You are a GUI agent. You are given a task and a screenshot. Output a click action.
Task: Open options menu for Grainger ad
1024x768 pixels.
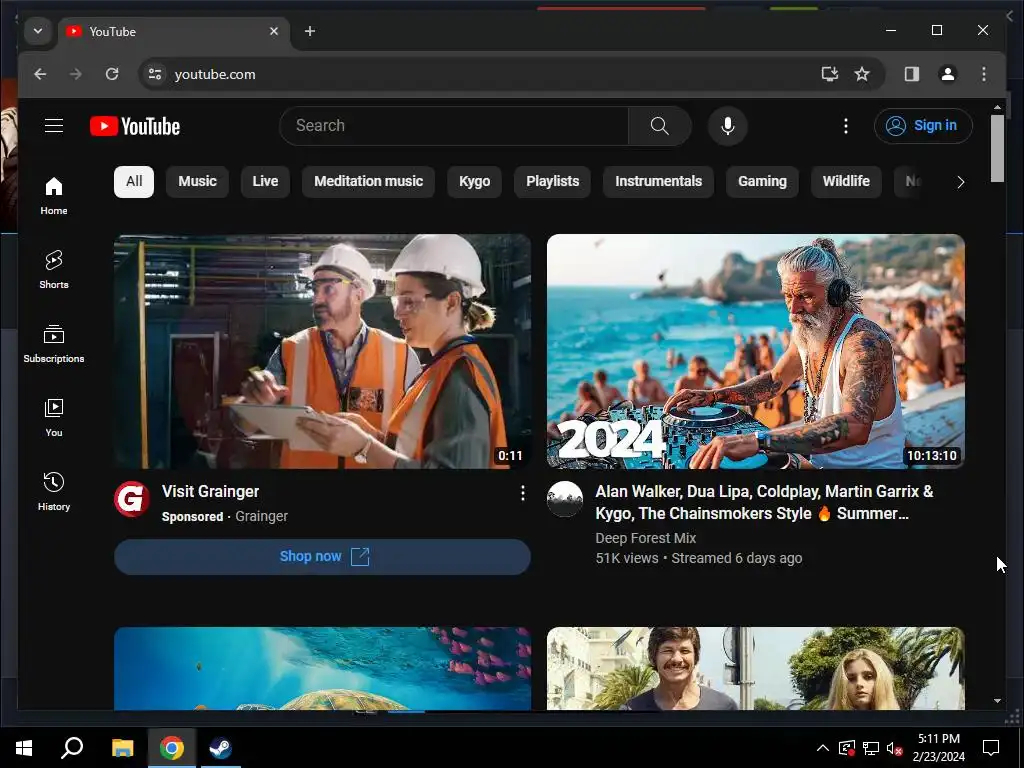click(x=522, y=493)
